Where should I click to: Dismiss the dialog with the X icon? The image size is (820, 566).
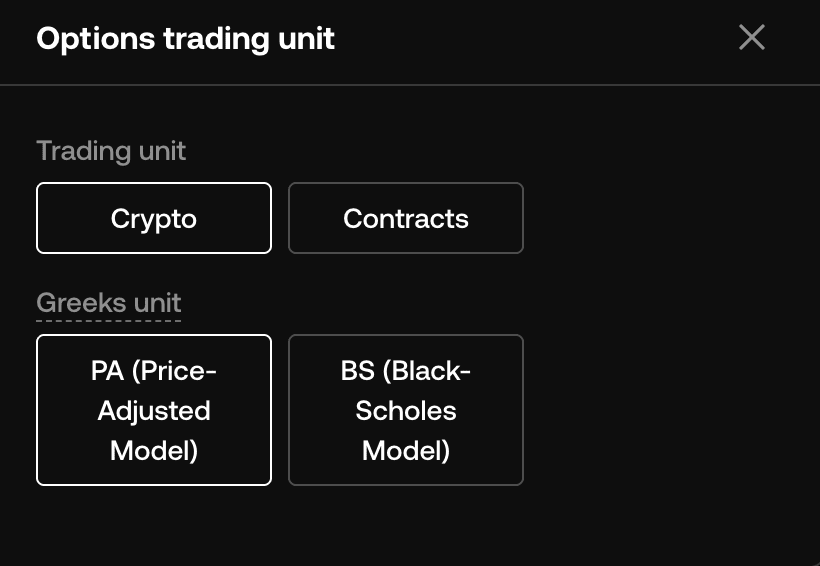point(751,38)
